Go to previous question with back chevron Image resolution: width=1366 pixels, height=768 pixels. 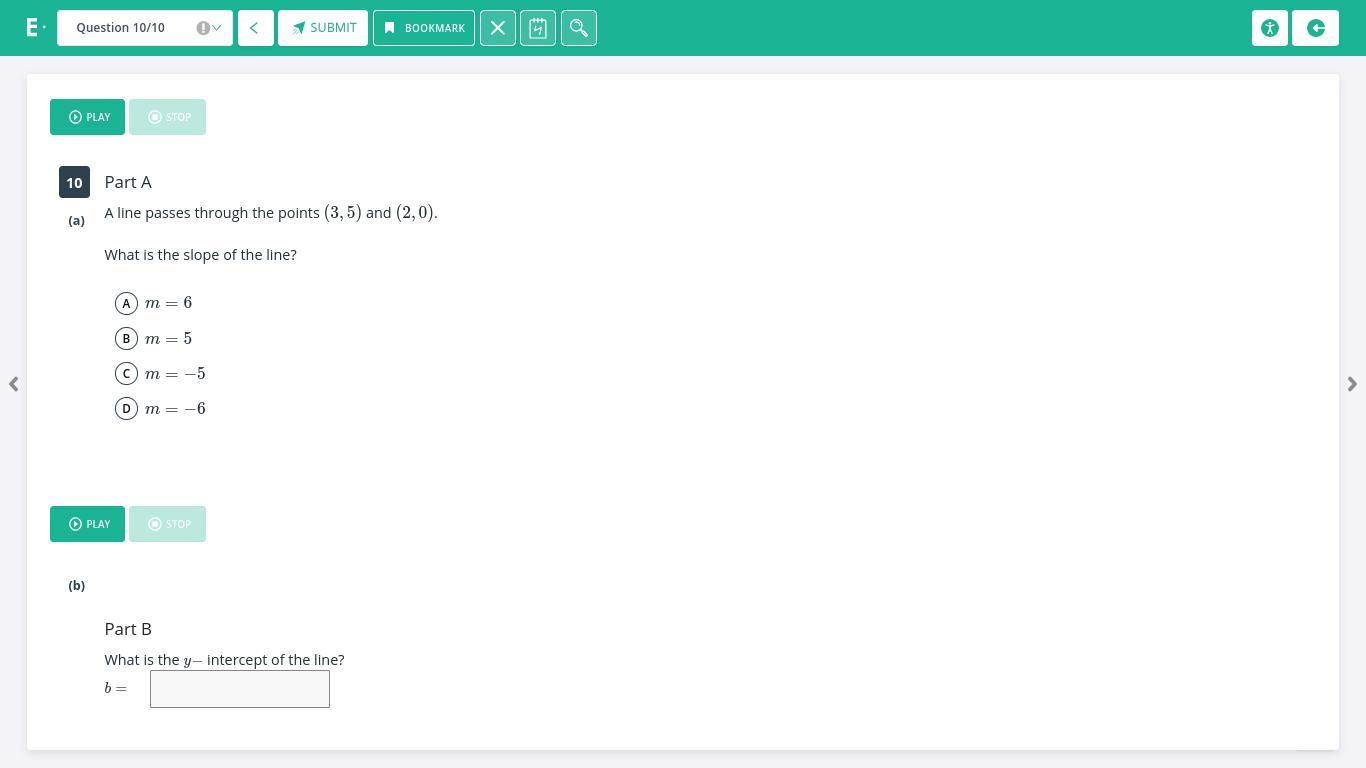(255, 28)
